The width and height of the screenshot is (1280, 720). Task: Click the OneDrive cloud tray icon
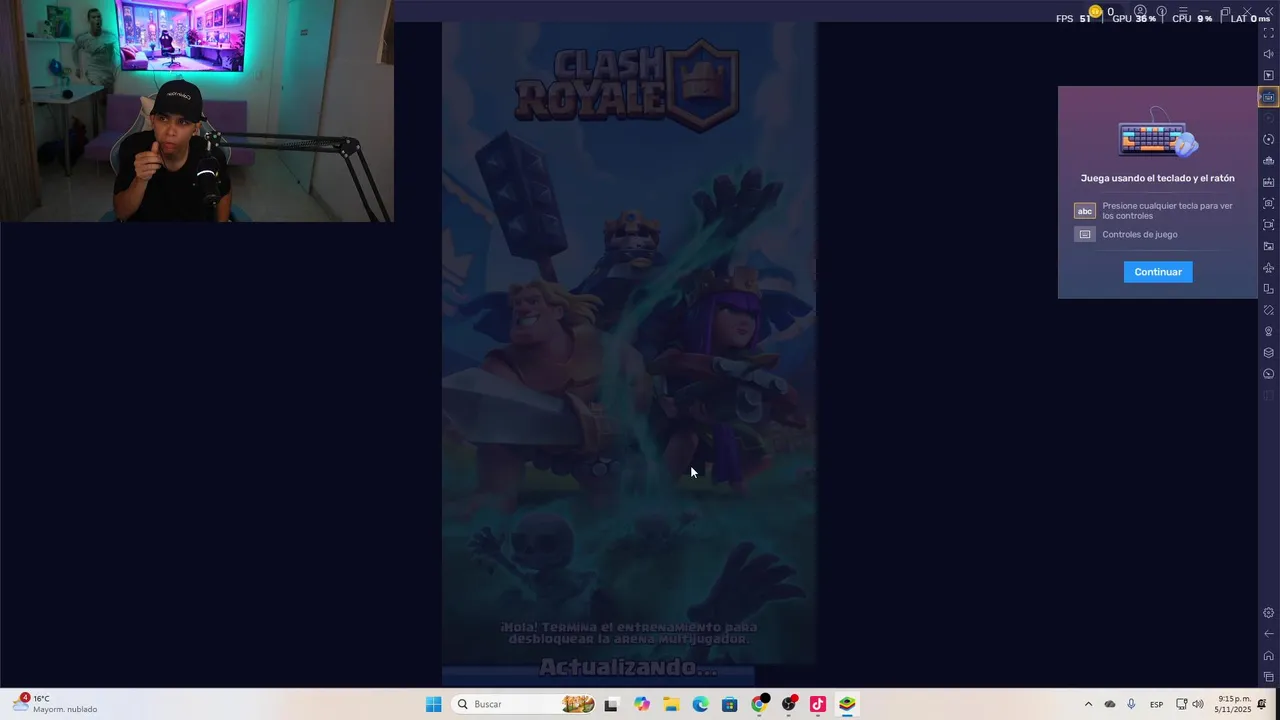click(x=1110, y=704)
